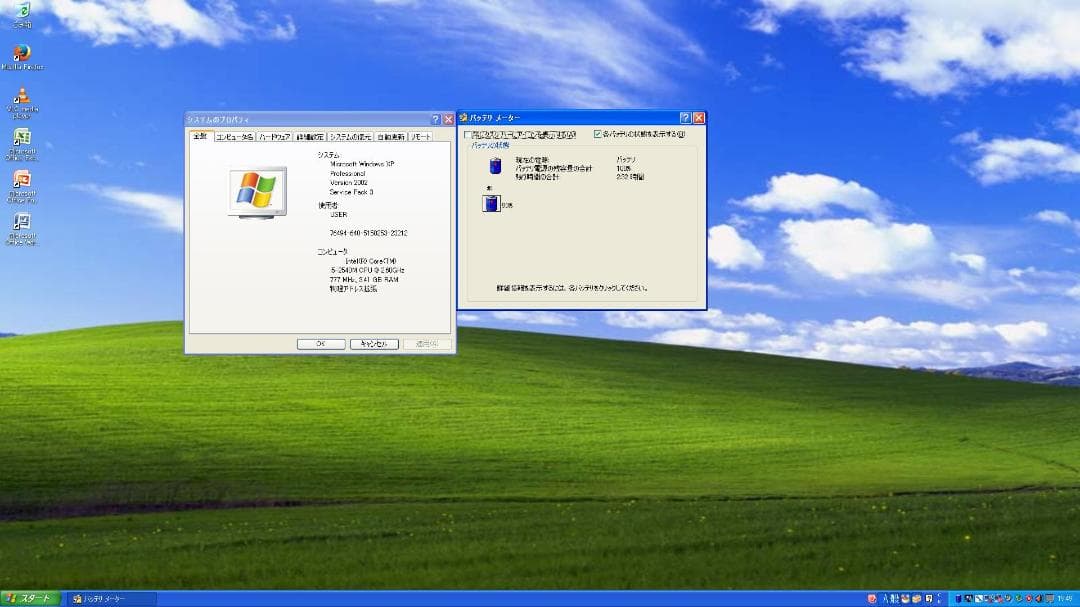
Task: Click OK in System Properties
Action: [321, 344]
